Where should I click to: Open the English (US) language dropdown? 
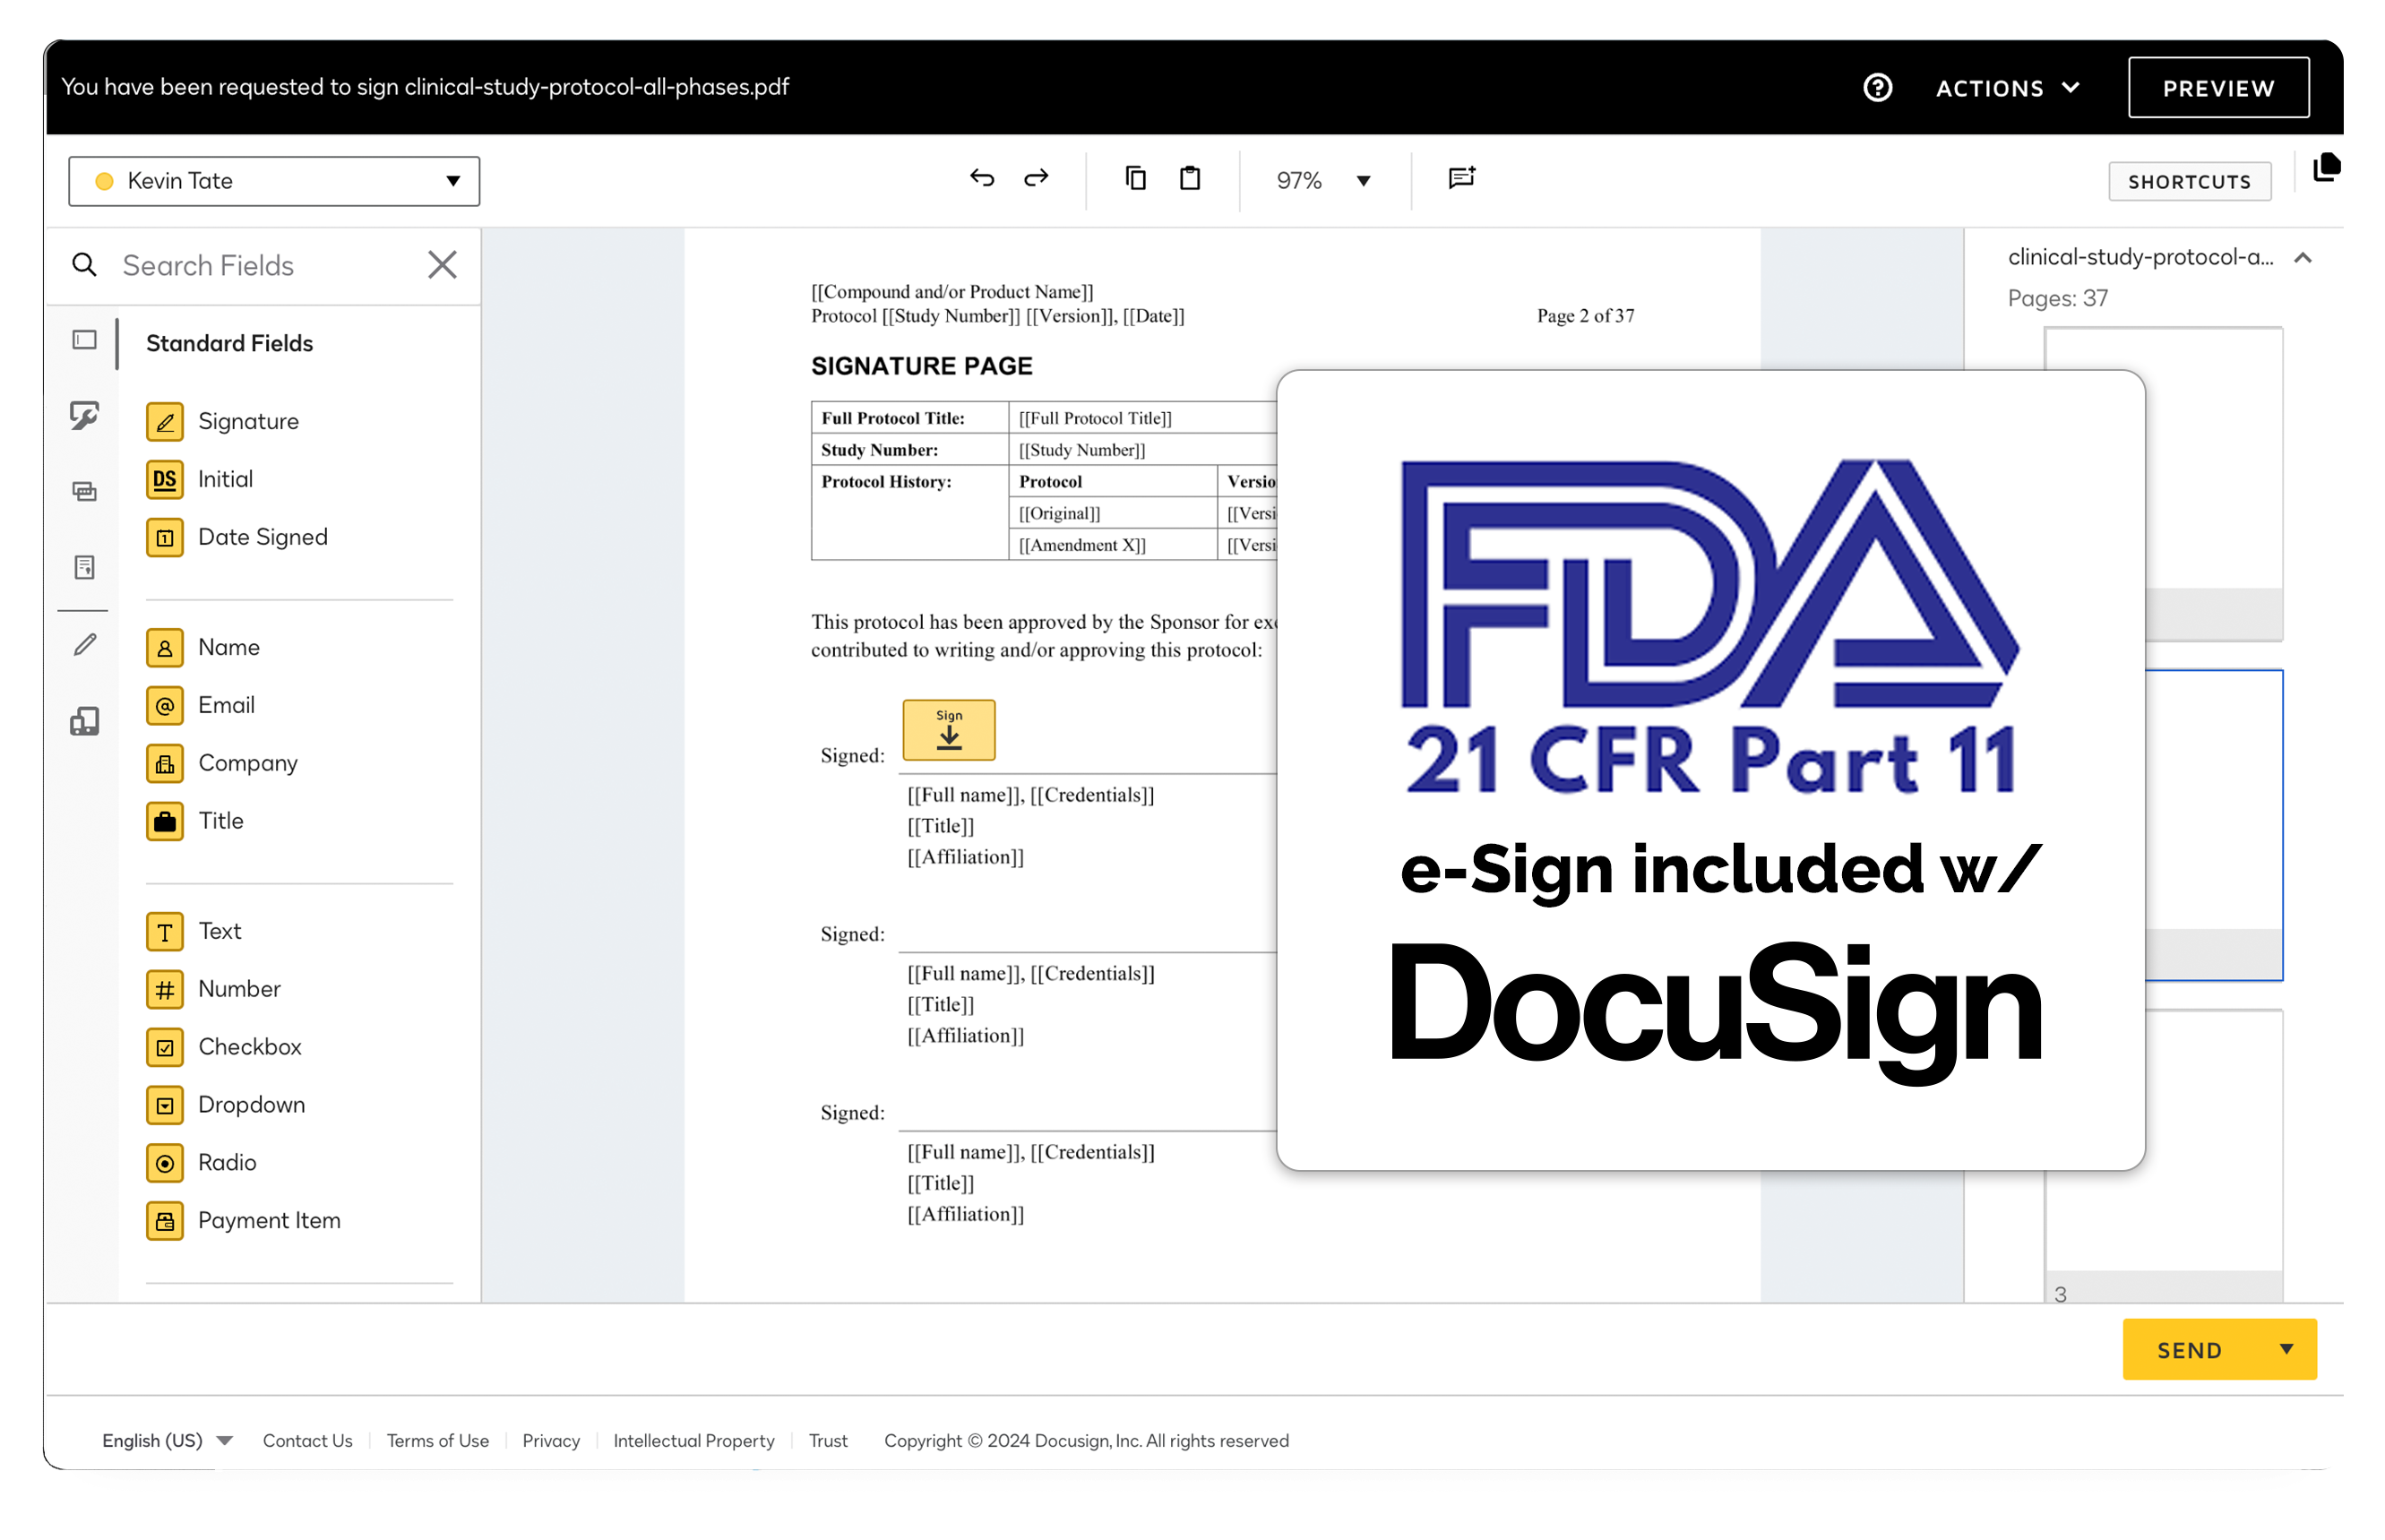click(167, 1440)
